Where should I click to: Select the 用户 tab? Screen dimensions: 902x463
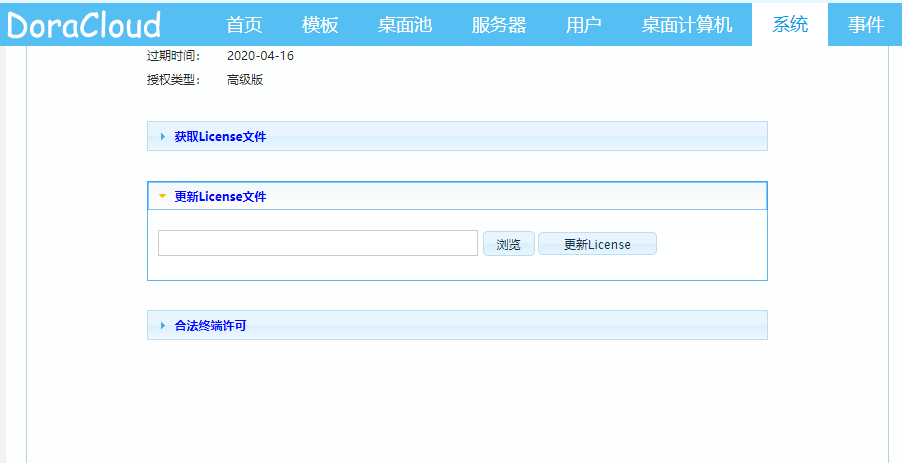(x=583, y=25)
